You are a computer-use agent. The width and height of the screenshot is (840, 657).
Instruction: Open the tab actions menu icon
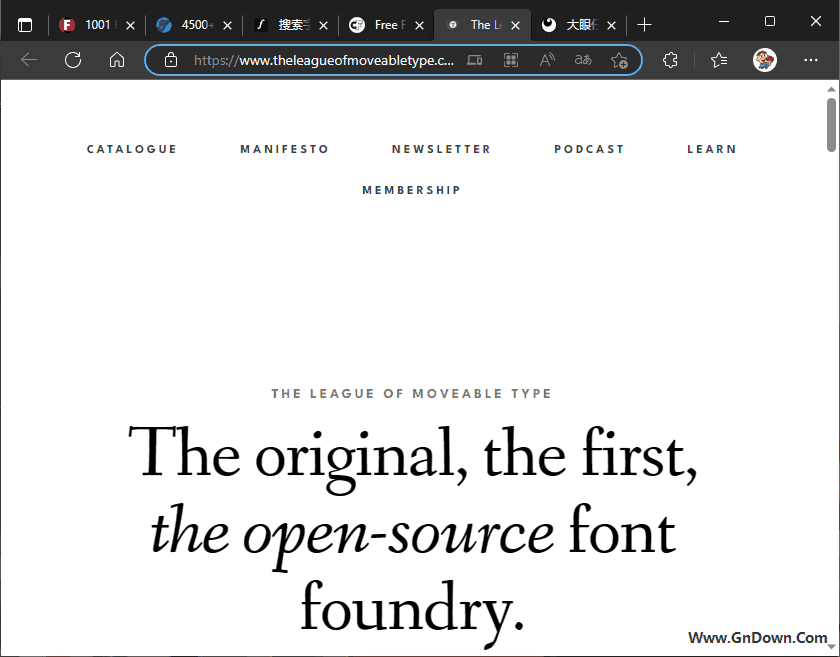coord(25,25)
